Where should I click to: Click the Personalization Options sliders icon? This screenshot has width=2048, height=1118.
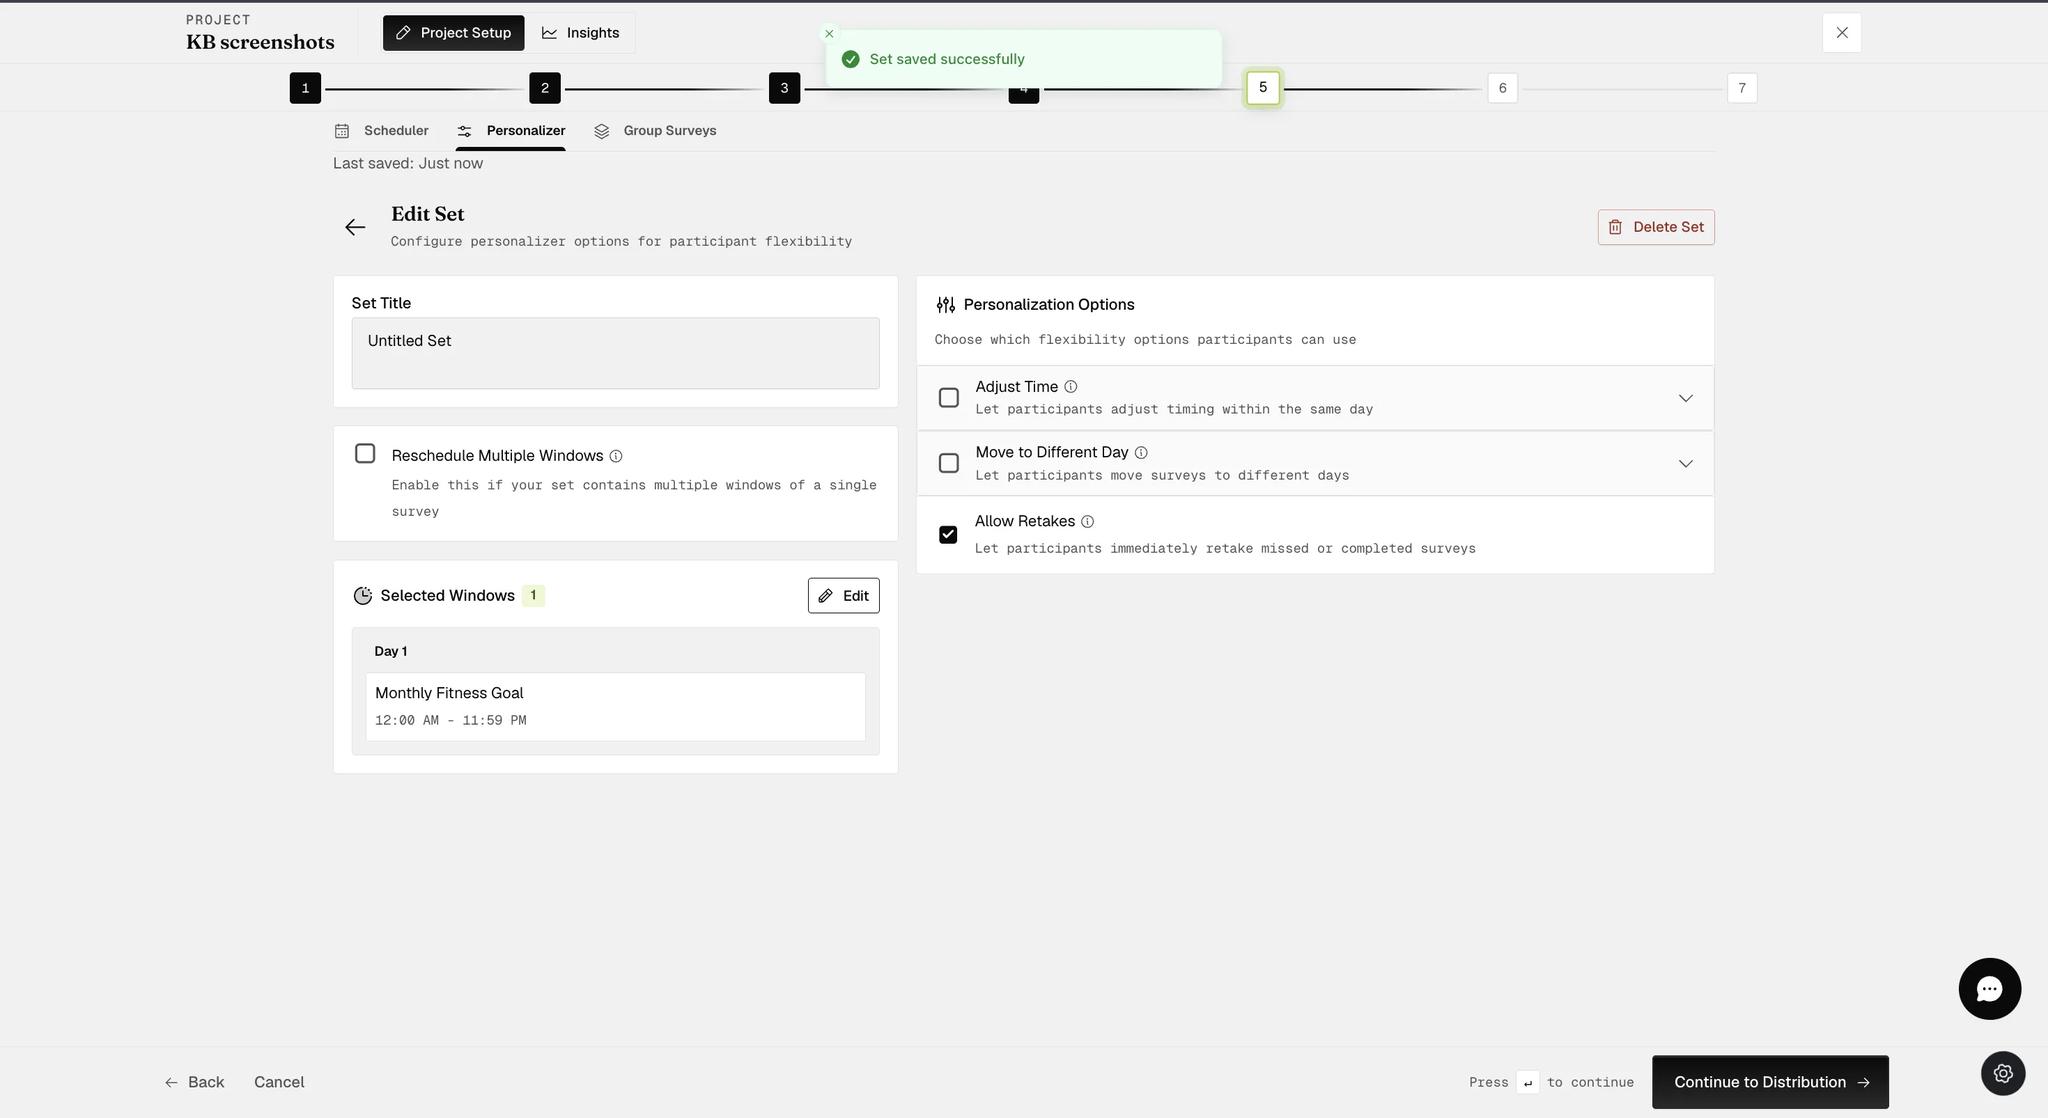[945, 305]
